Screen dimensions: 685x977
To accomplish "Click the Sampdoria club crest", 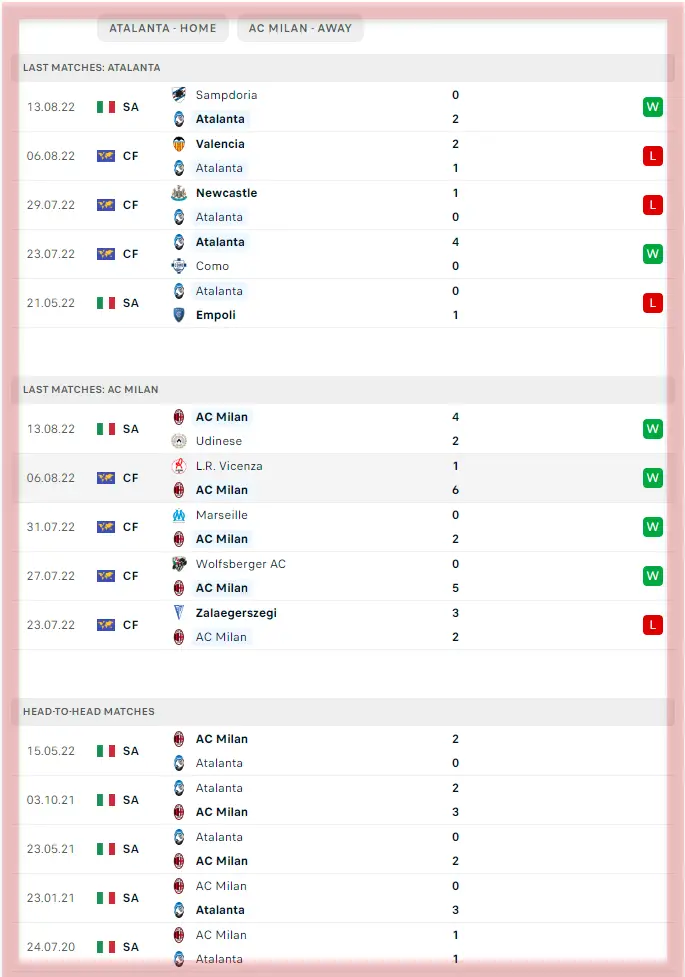I will tap(179, 95).
